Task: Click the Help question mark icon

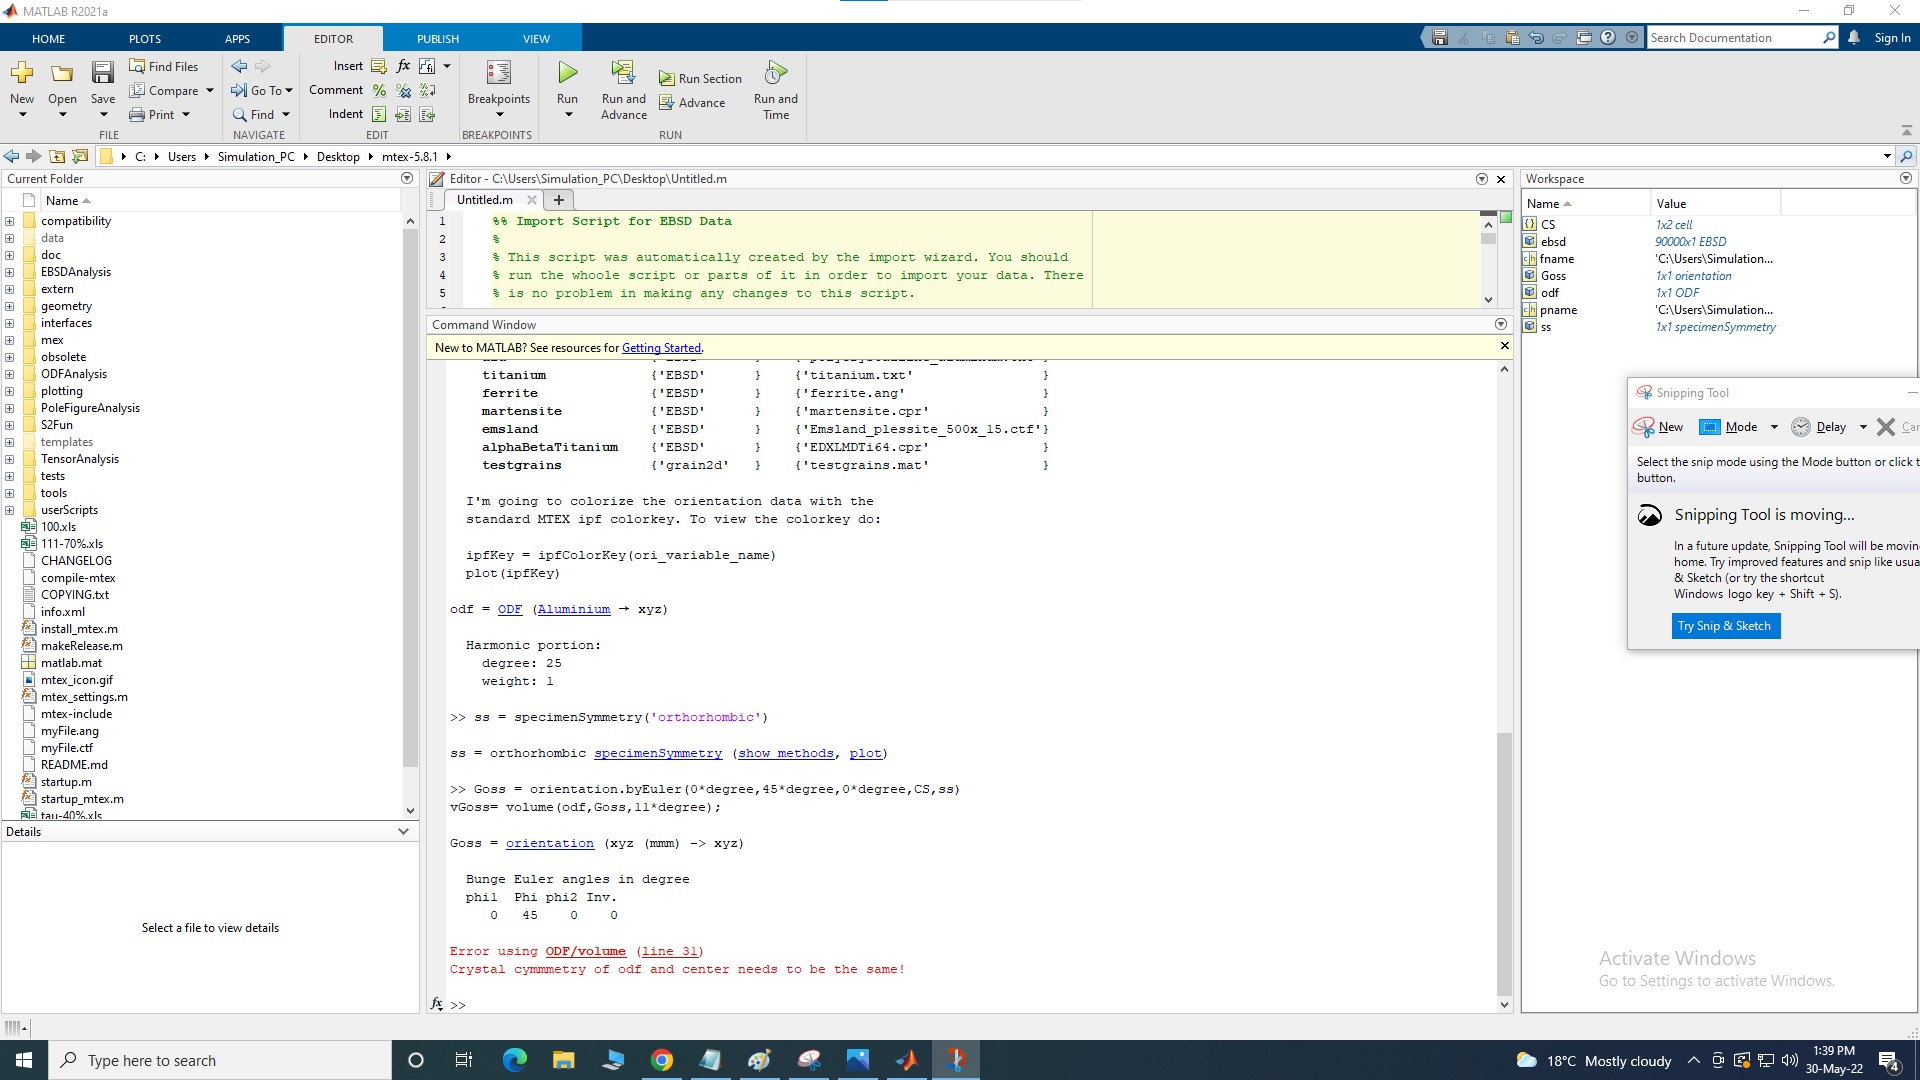Action: [x=1608, y=37]
